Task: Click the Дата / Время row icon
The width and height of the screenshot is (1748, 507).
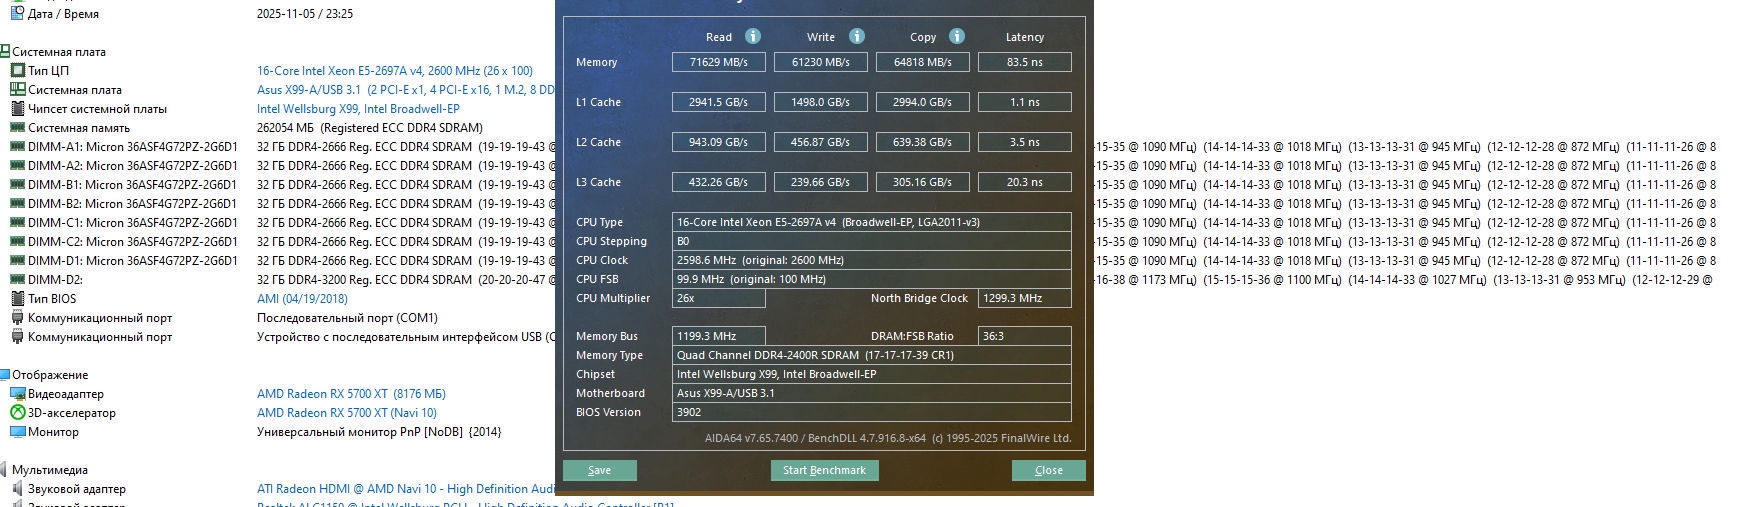Action: point(17,13)
